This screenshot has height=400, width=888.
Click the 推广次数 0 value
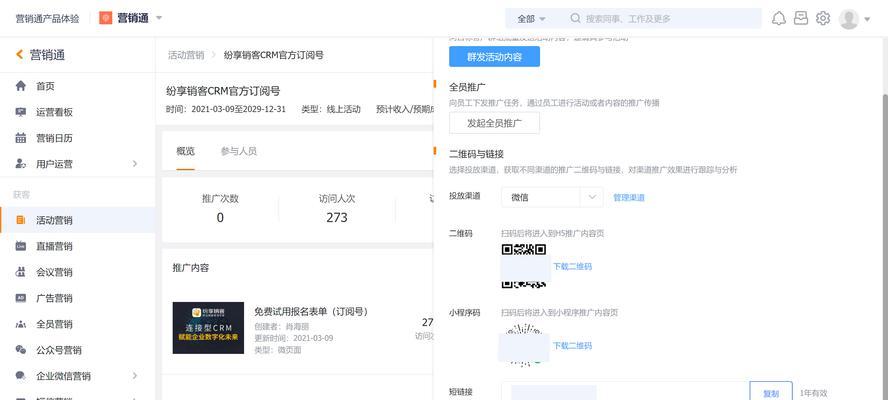point(220,218)
